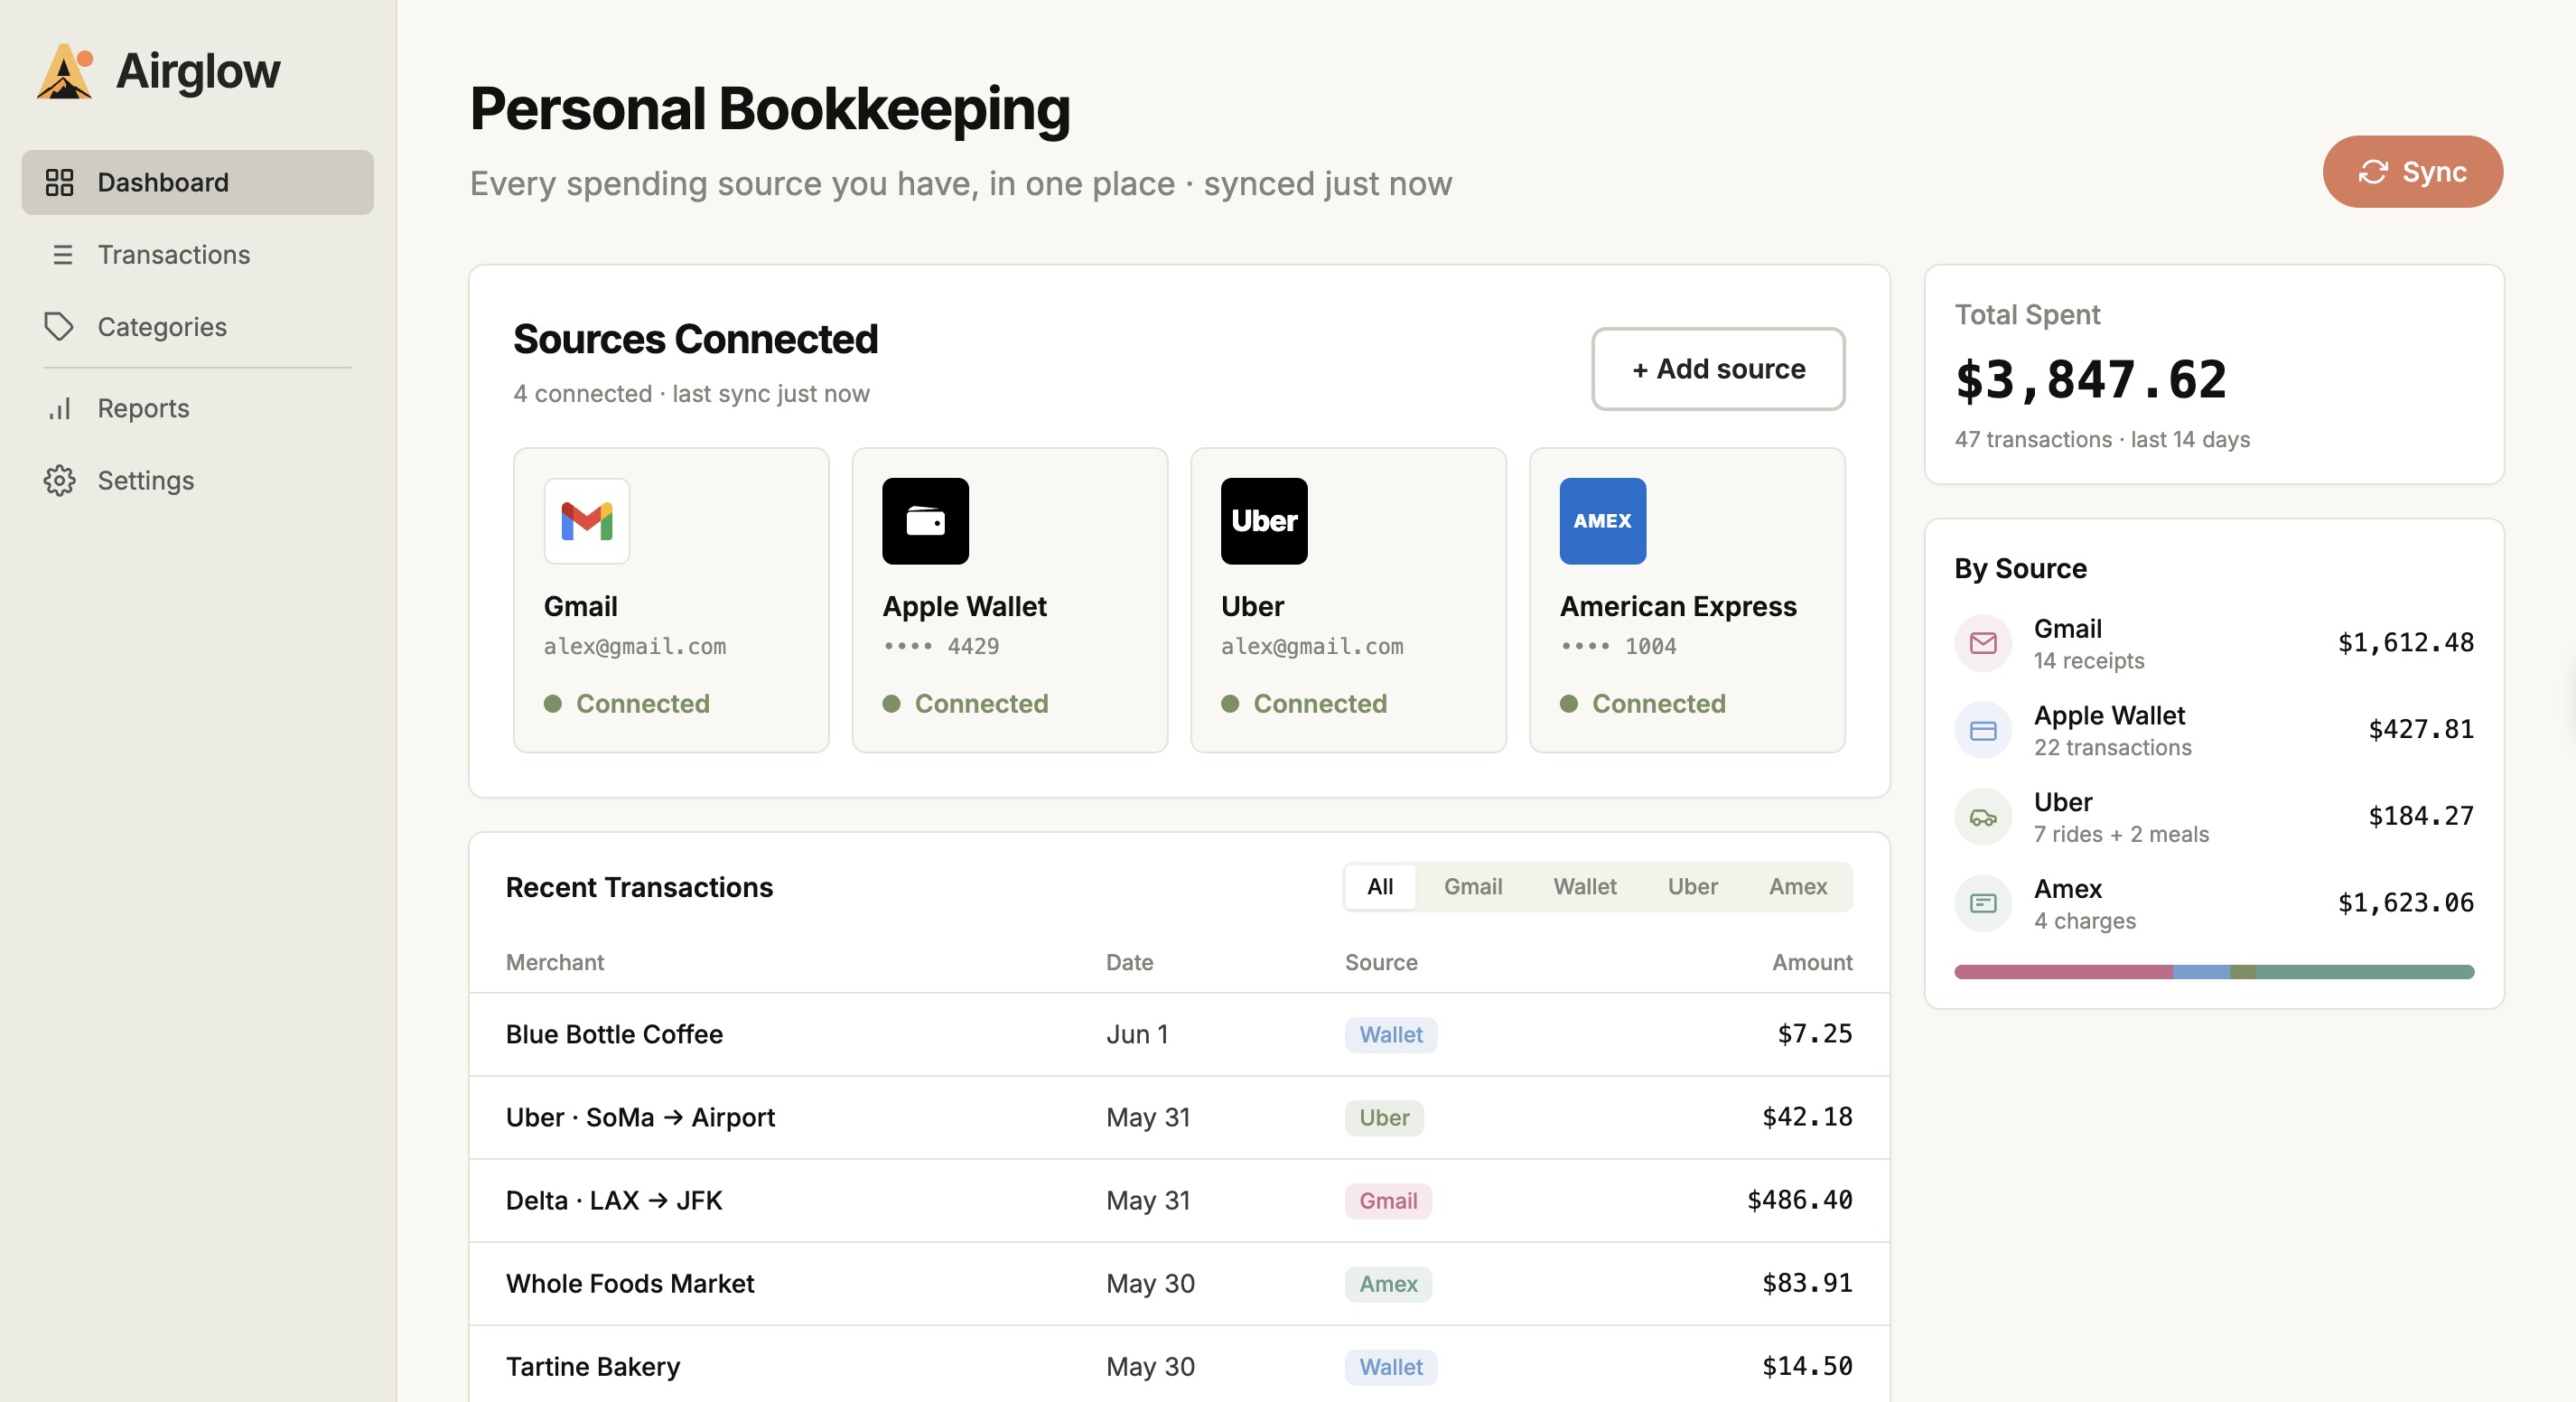Select the Uber · SoMa → Airport transaction
The width and height of the screenshot is (2576, 1402).
tap(1179, 1118)
